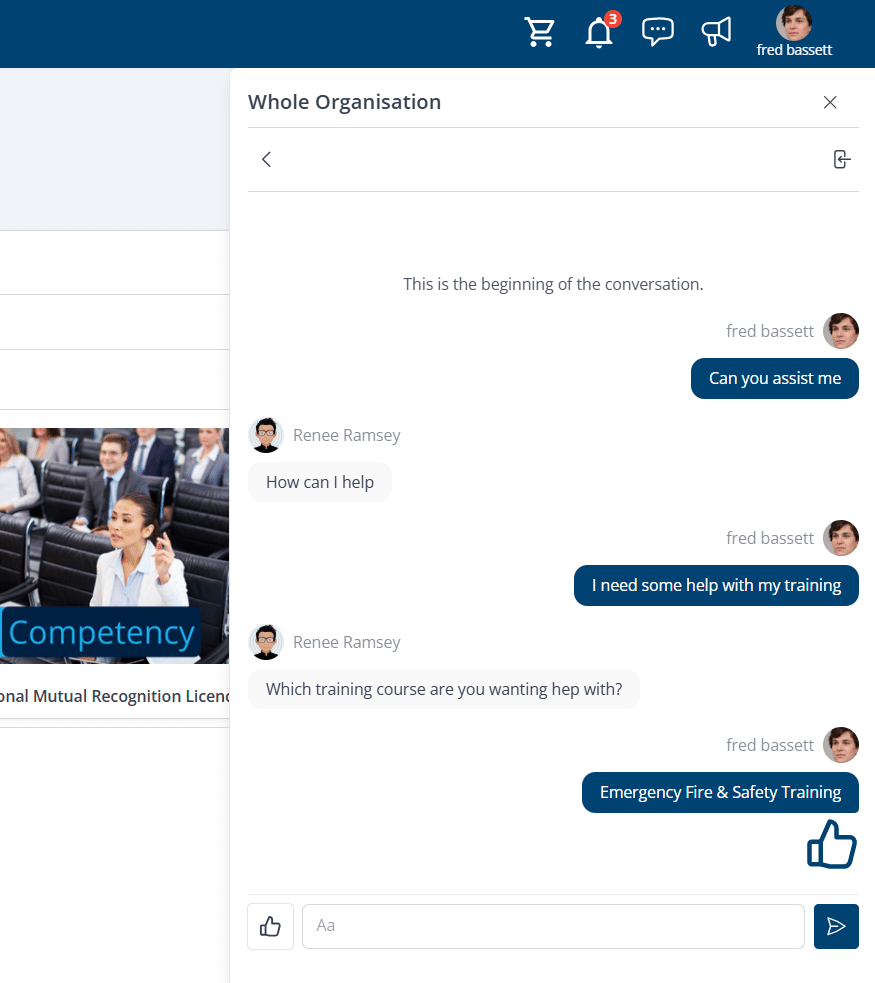Open fred bassett profile menu
Image resolution: width=875 pixels, height=983 pixels.
794,32
